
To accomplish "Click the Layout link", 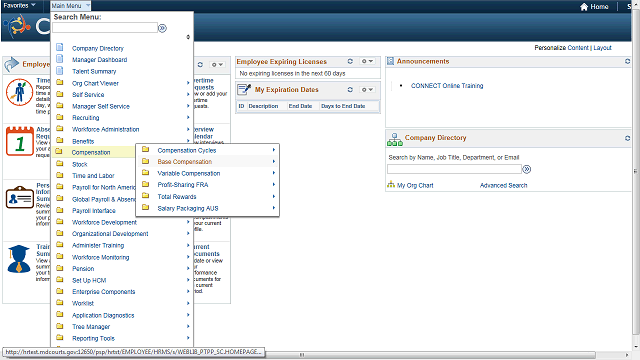I will click(602, 48).
